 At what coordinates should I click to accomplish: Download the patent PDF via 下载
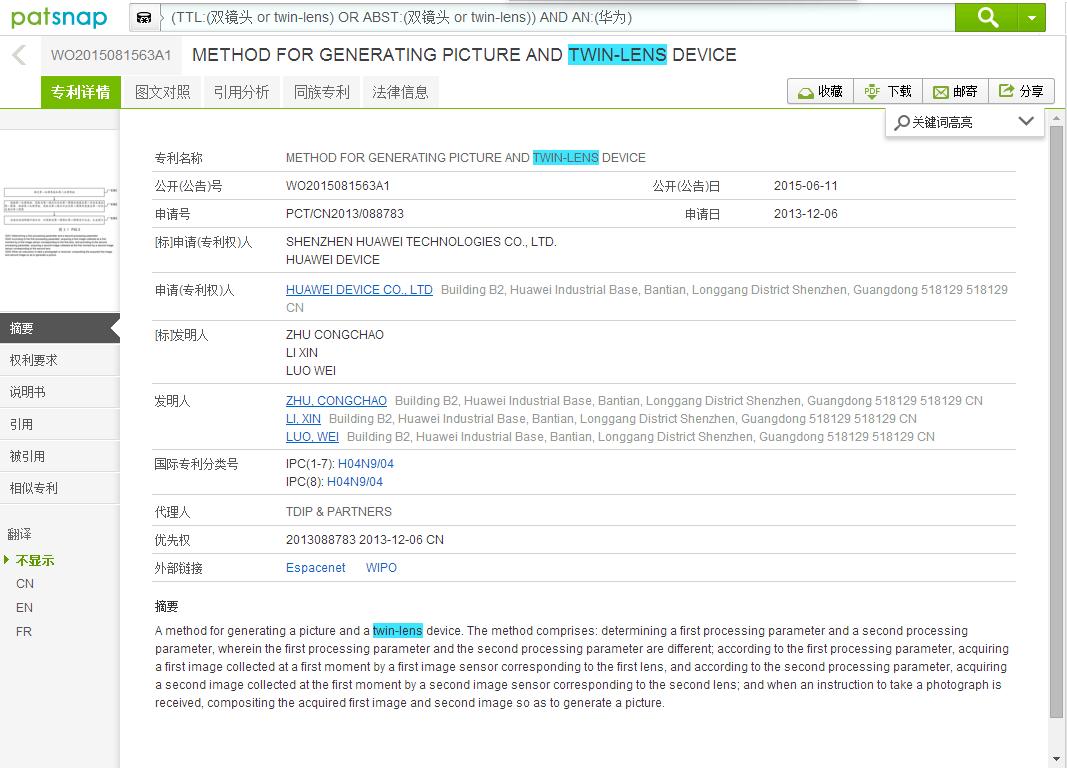point(888,91)
